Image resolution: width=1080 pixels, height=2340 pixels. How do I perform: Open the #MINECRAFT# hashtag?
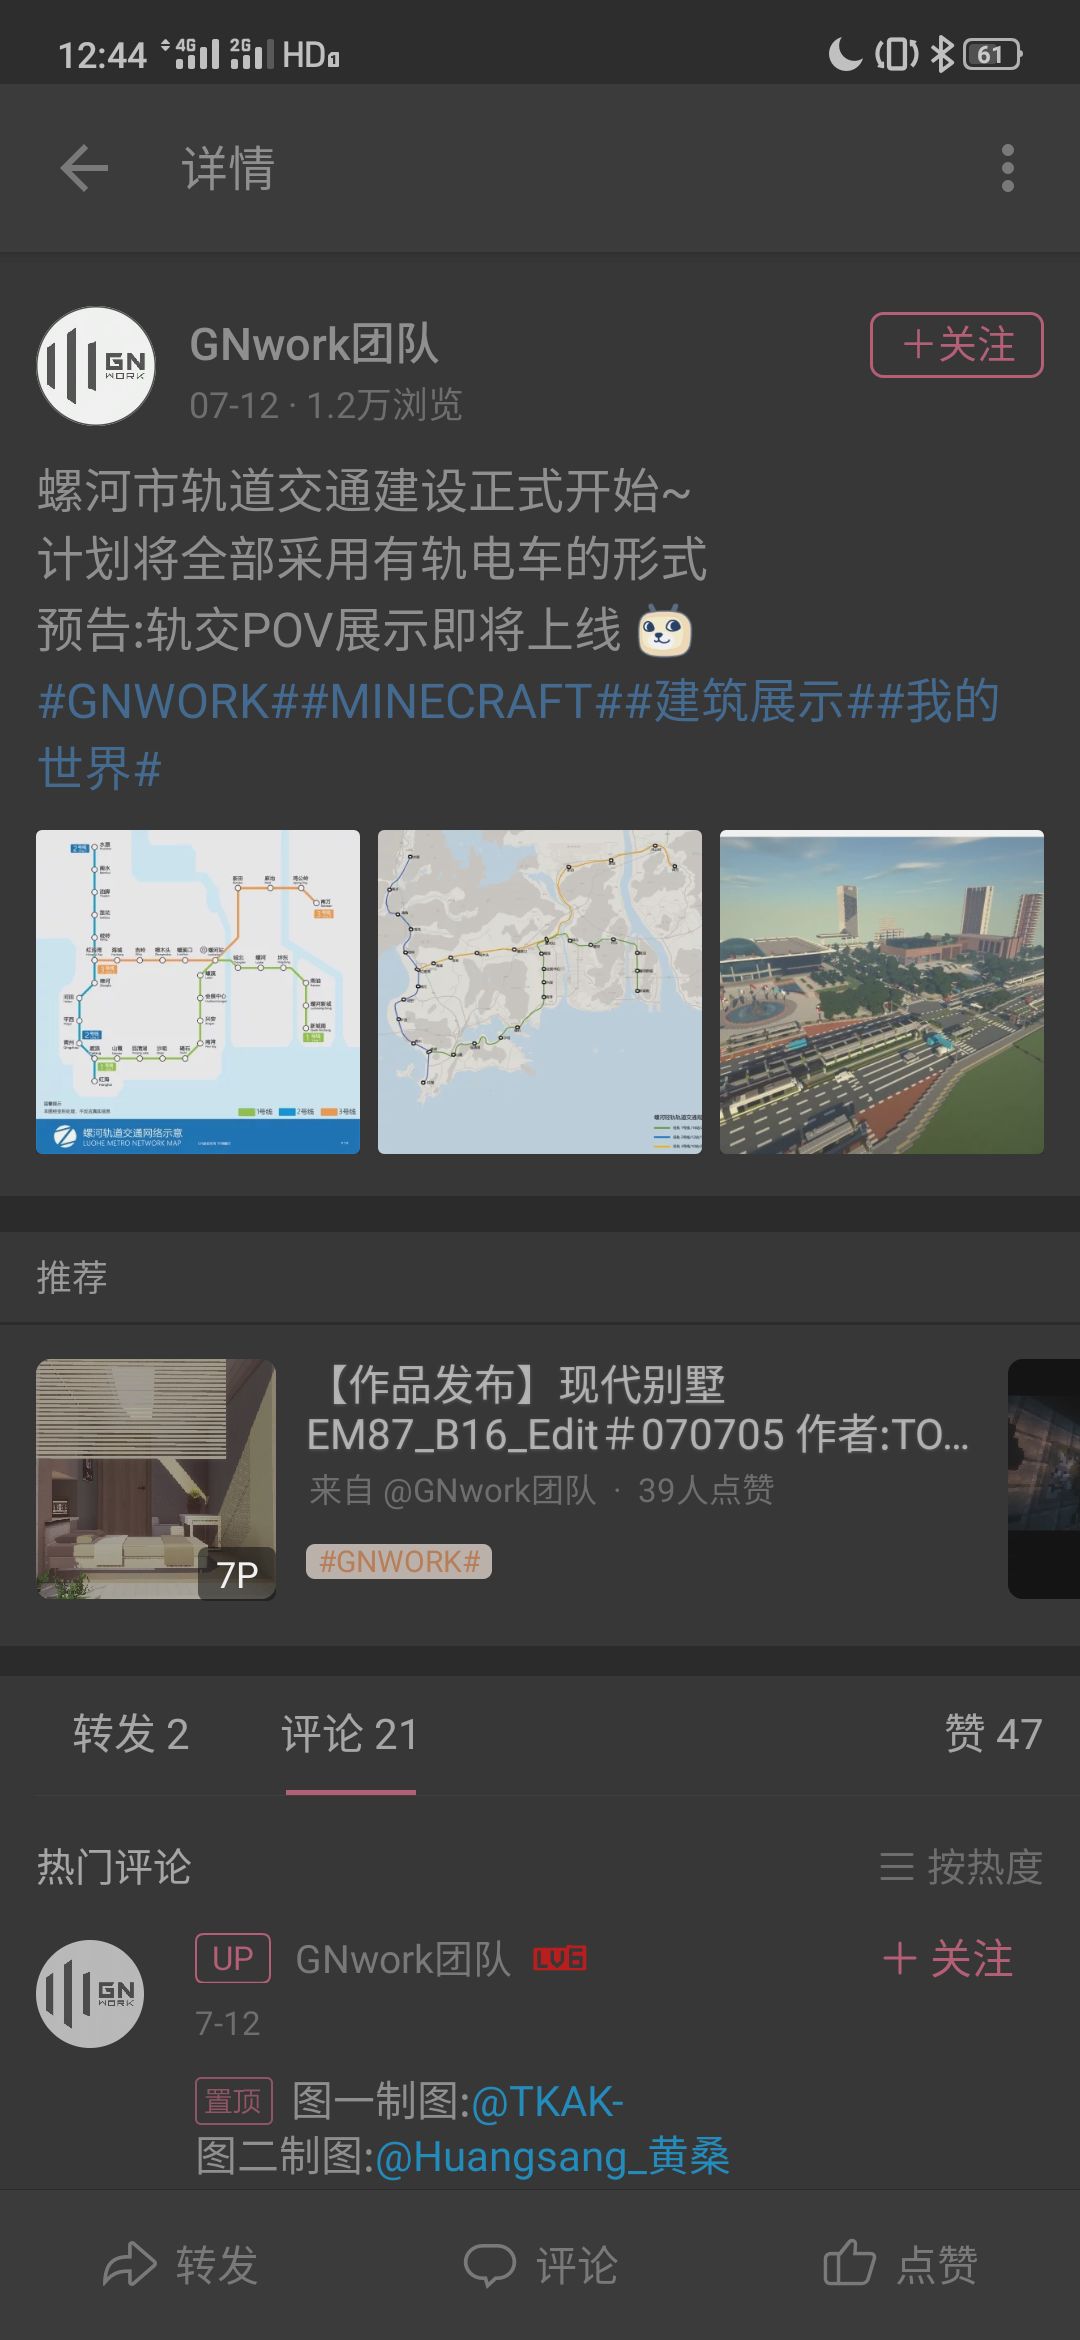[x=462, y=701]
